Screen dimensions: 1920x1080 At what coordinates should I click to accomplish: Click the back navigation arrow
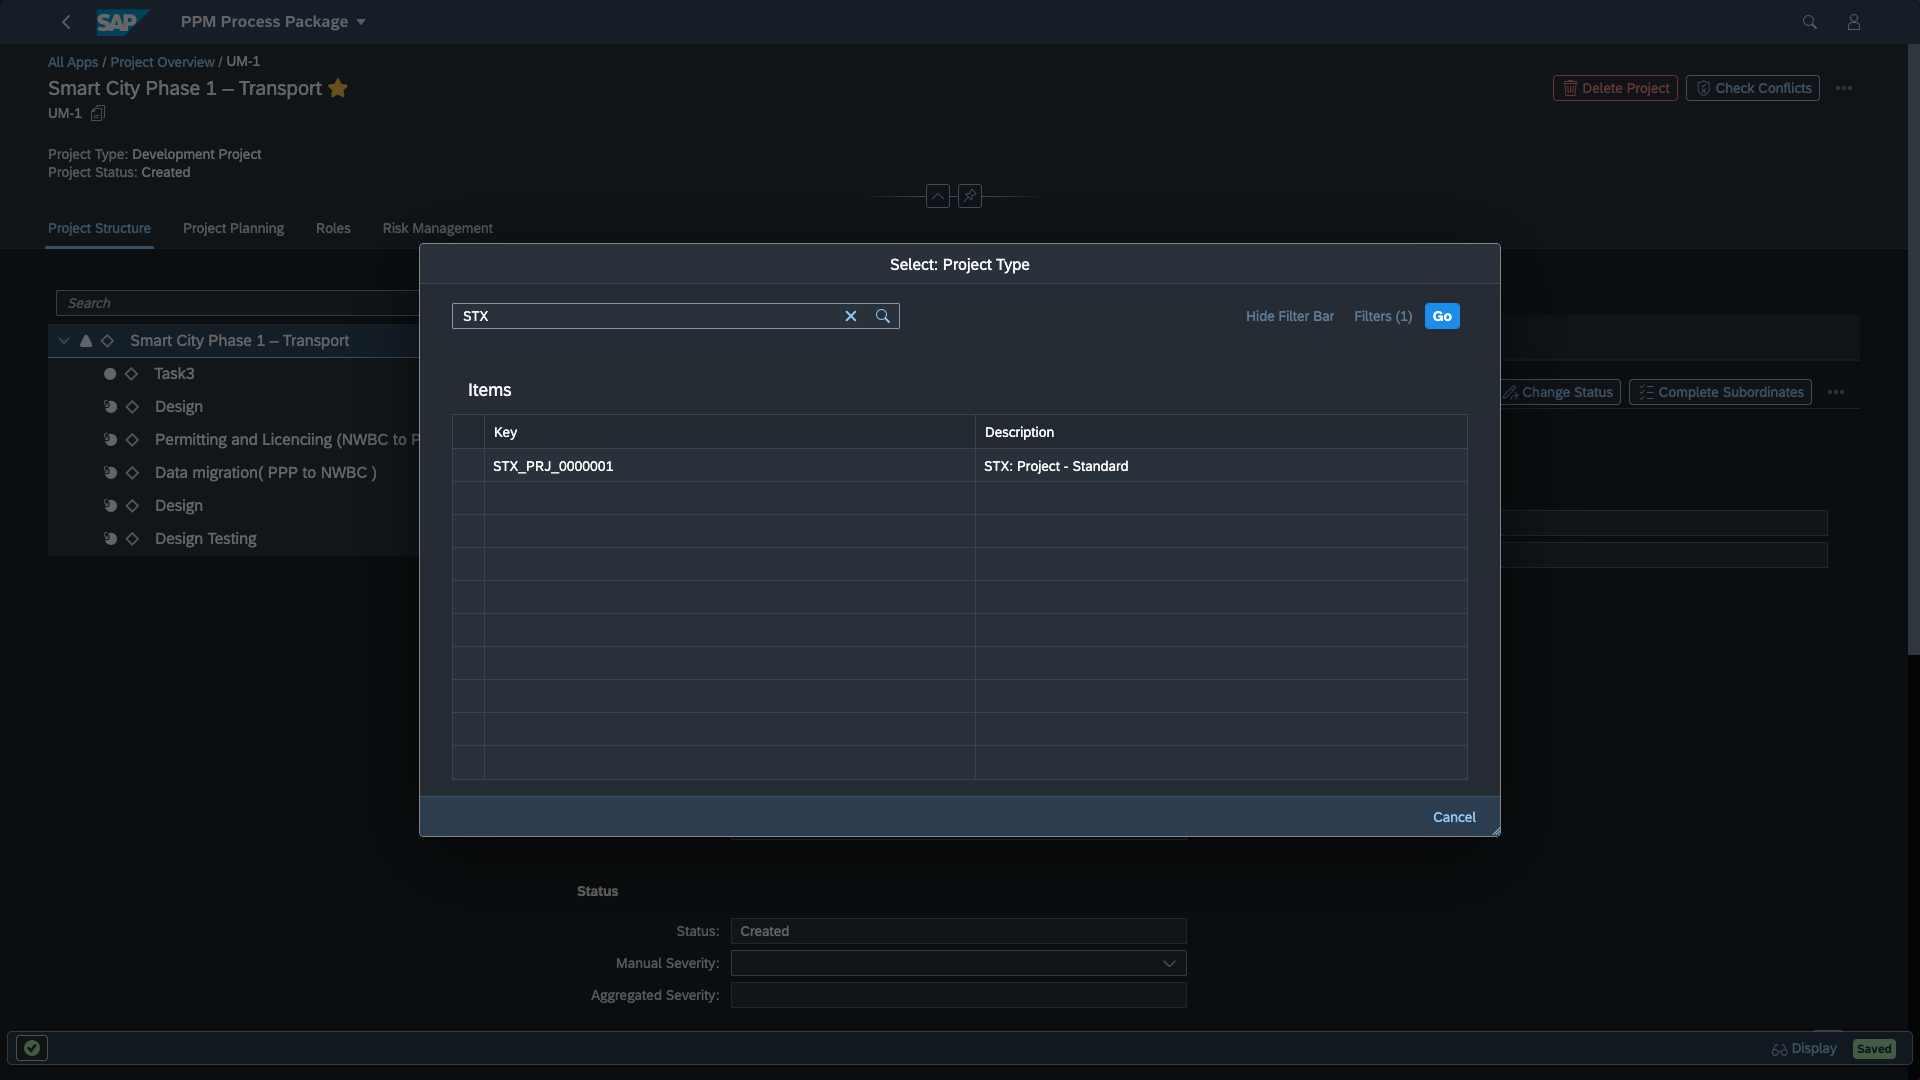coord(66,22)
